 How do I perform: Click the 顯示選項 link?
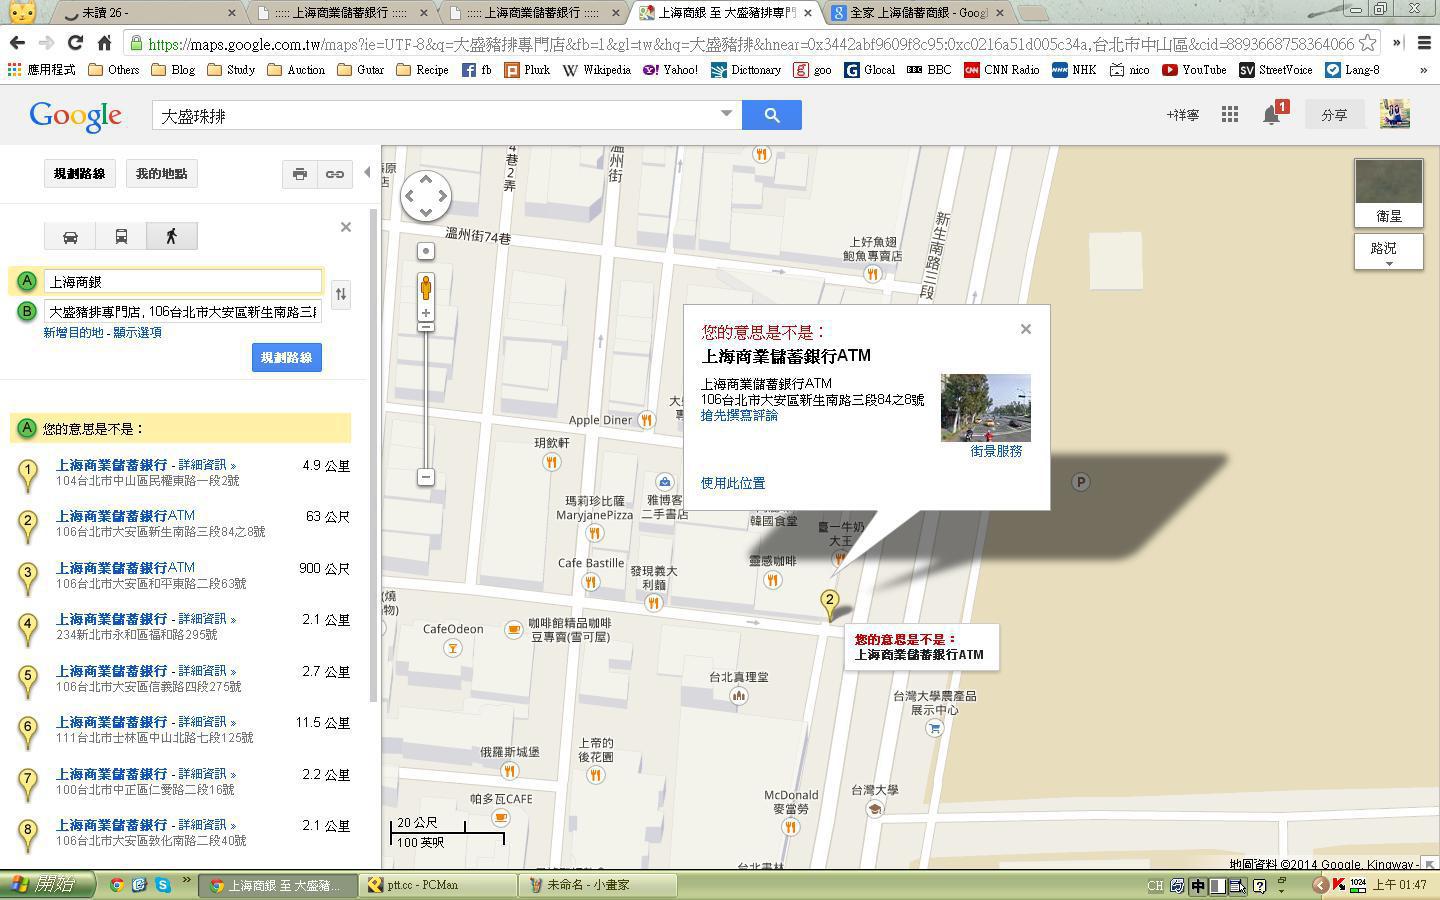click(x=137, y=333)
